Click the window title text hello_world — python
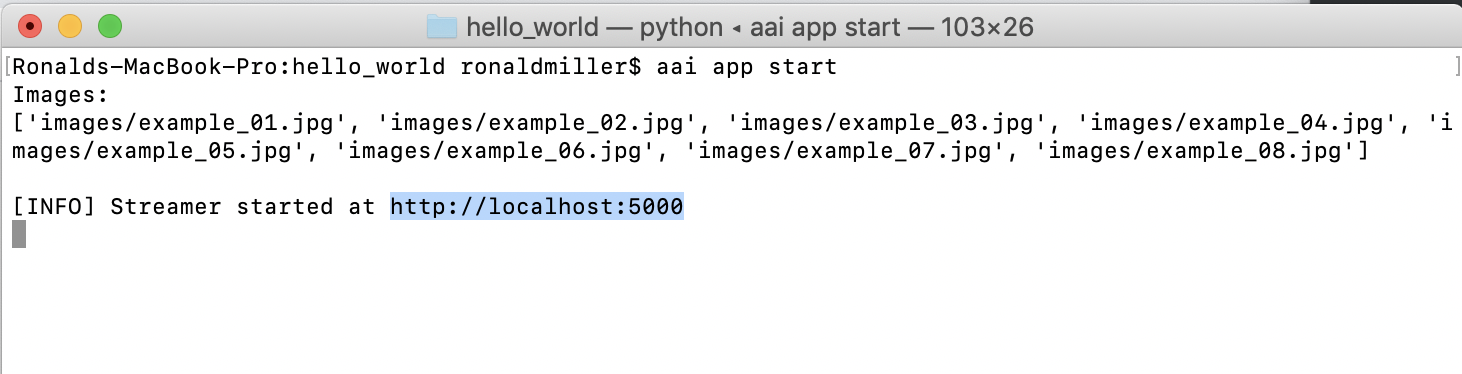The image size is (1462, 374). click(594, 27)
